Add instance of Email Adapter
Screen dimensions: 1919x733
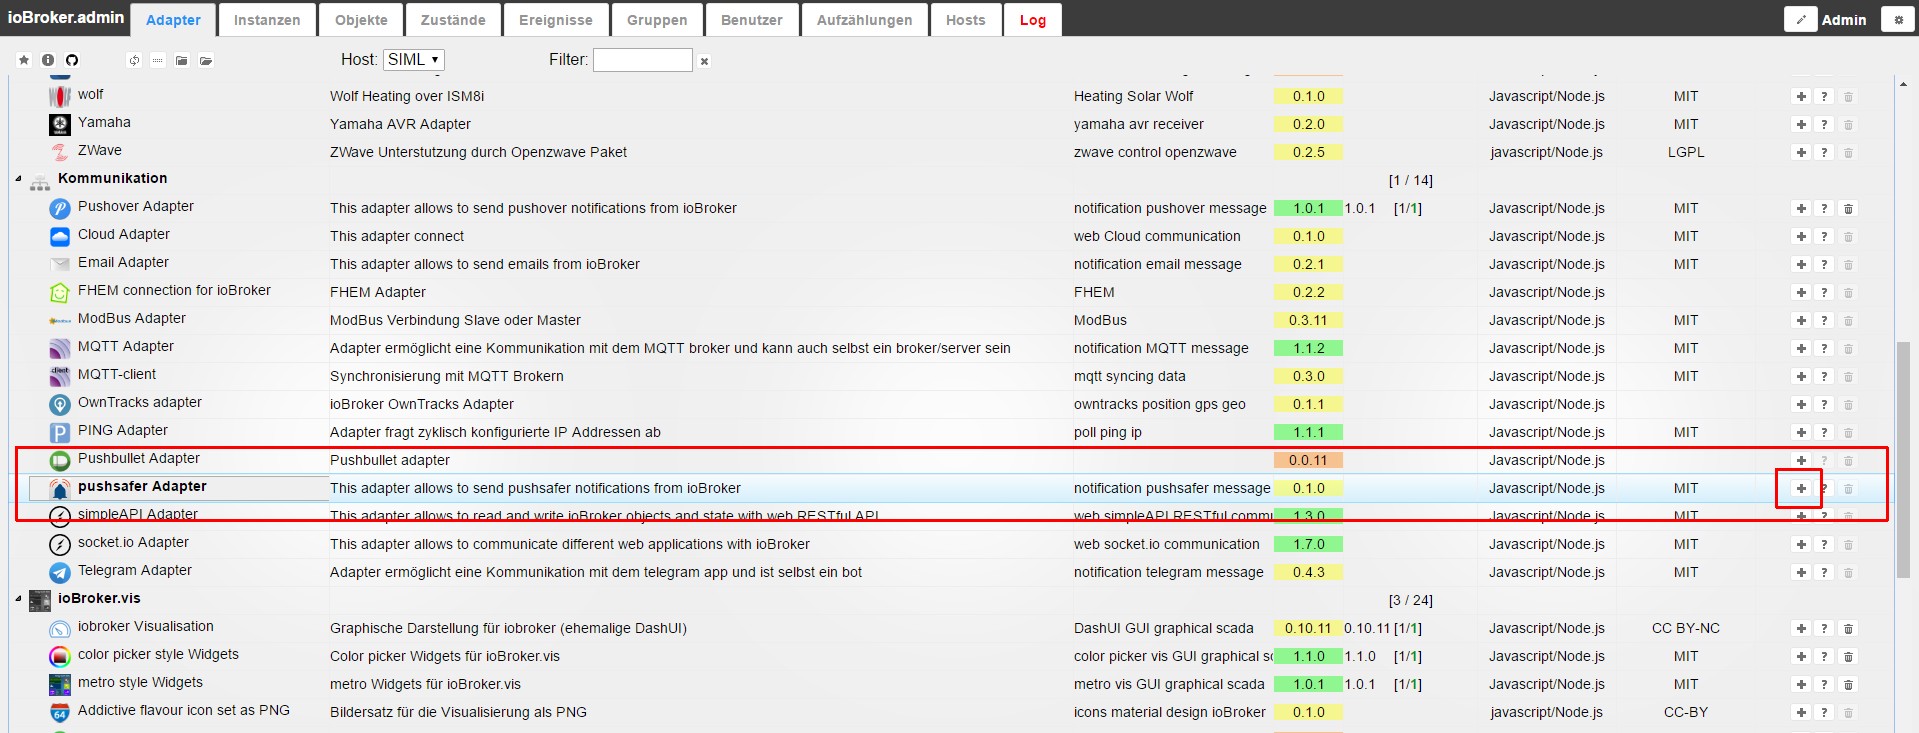click(x=1801, y=264)
